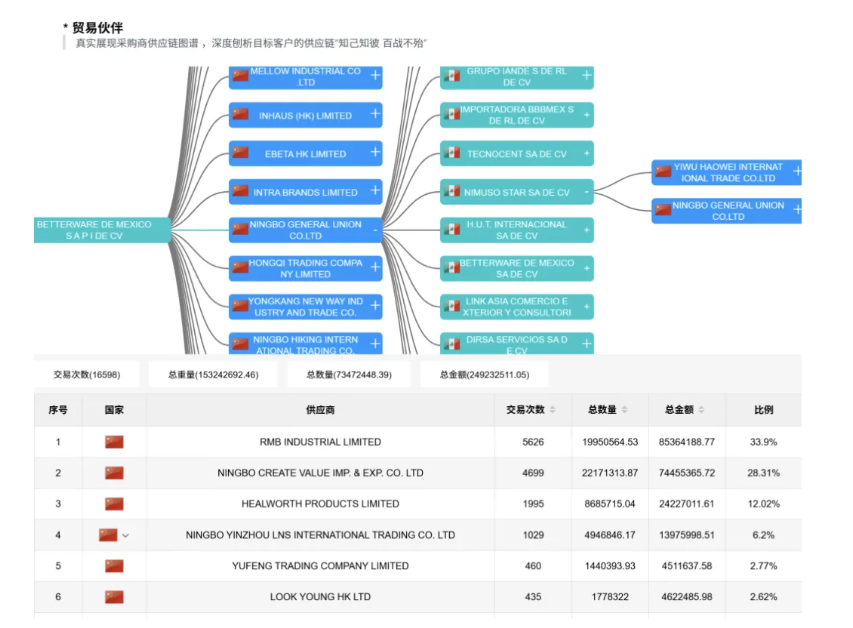Viewport: 853px width, 628px height.
Task: Select the 交易次数(16598) tab
Action: [87, 375]
